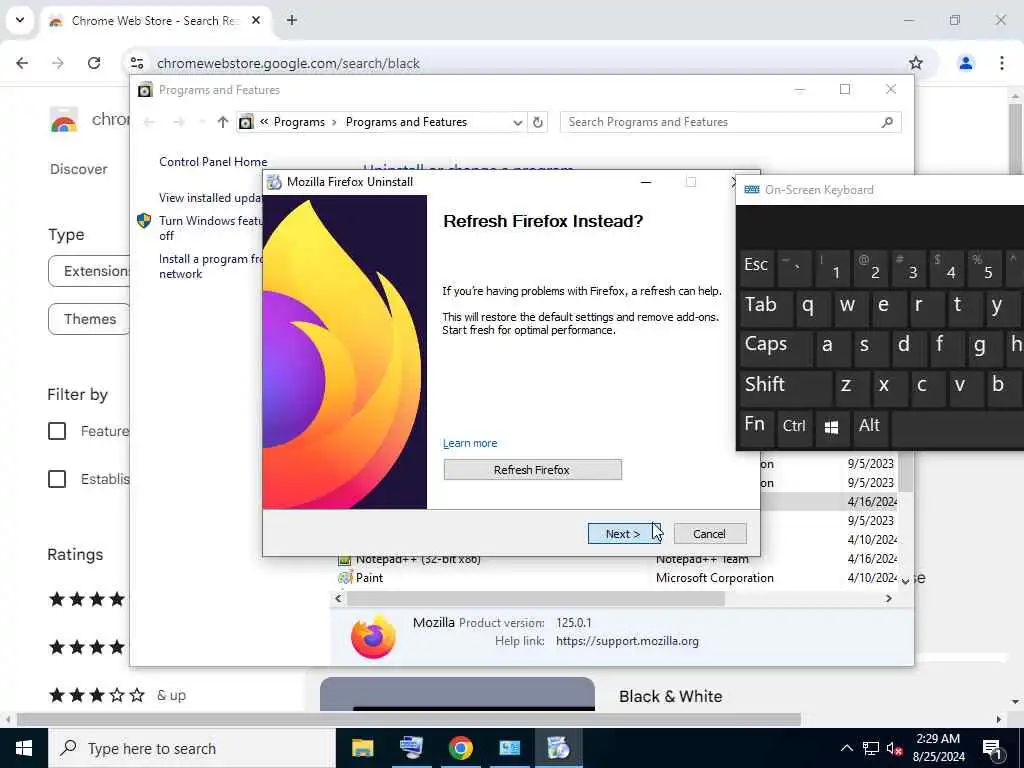Select the Extensions type filter
1024x768 pixels.
click(x=89, y=271)
